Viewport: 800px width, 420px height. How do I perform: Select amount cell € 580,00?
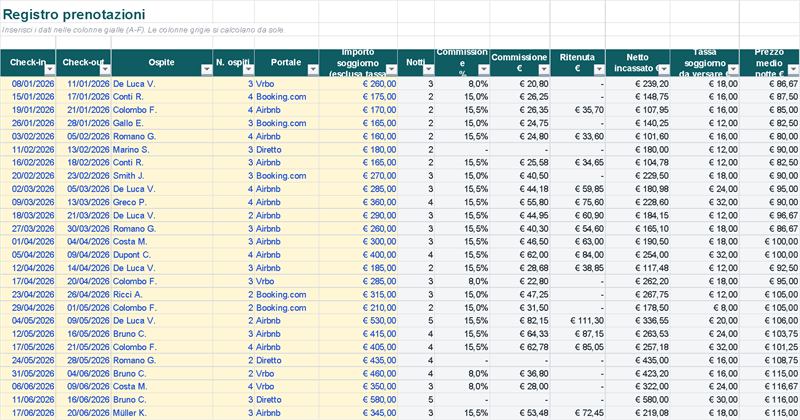(358, 400)
